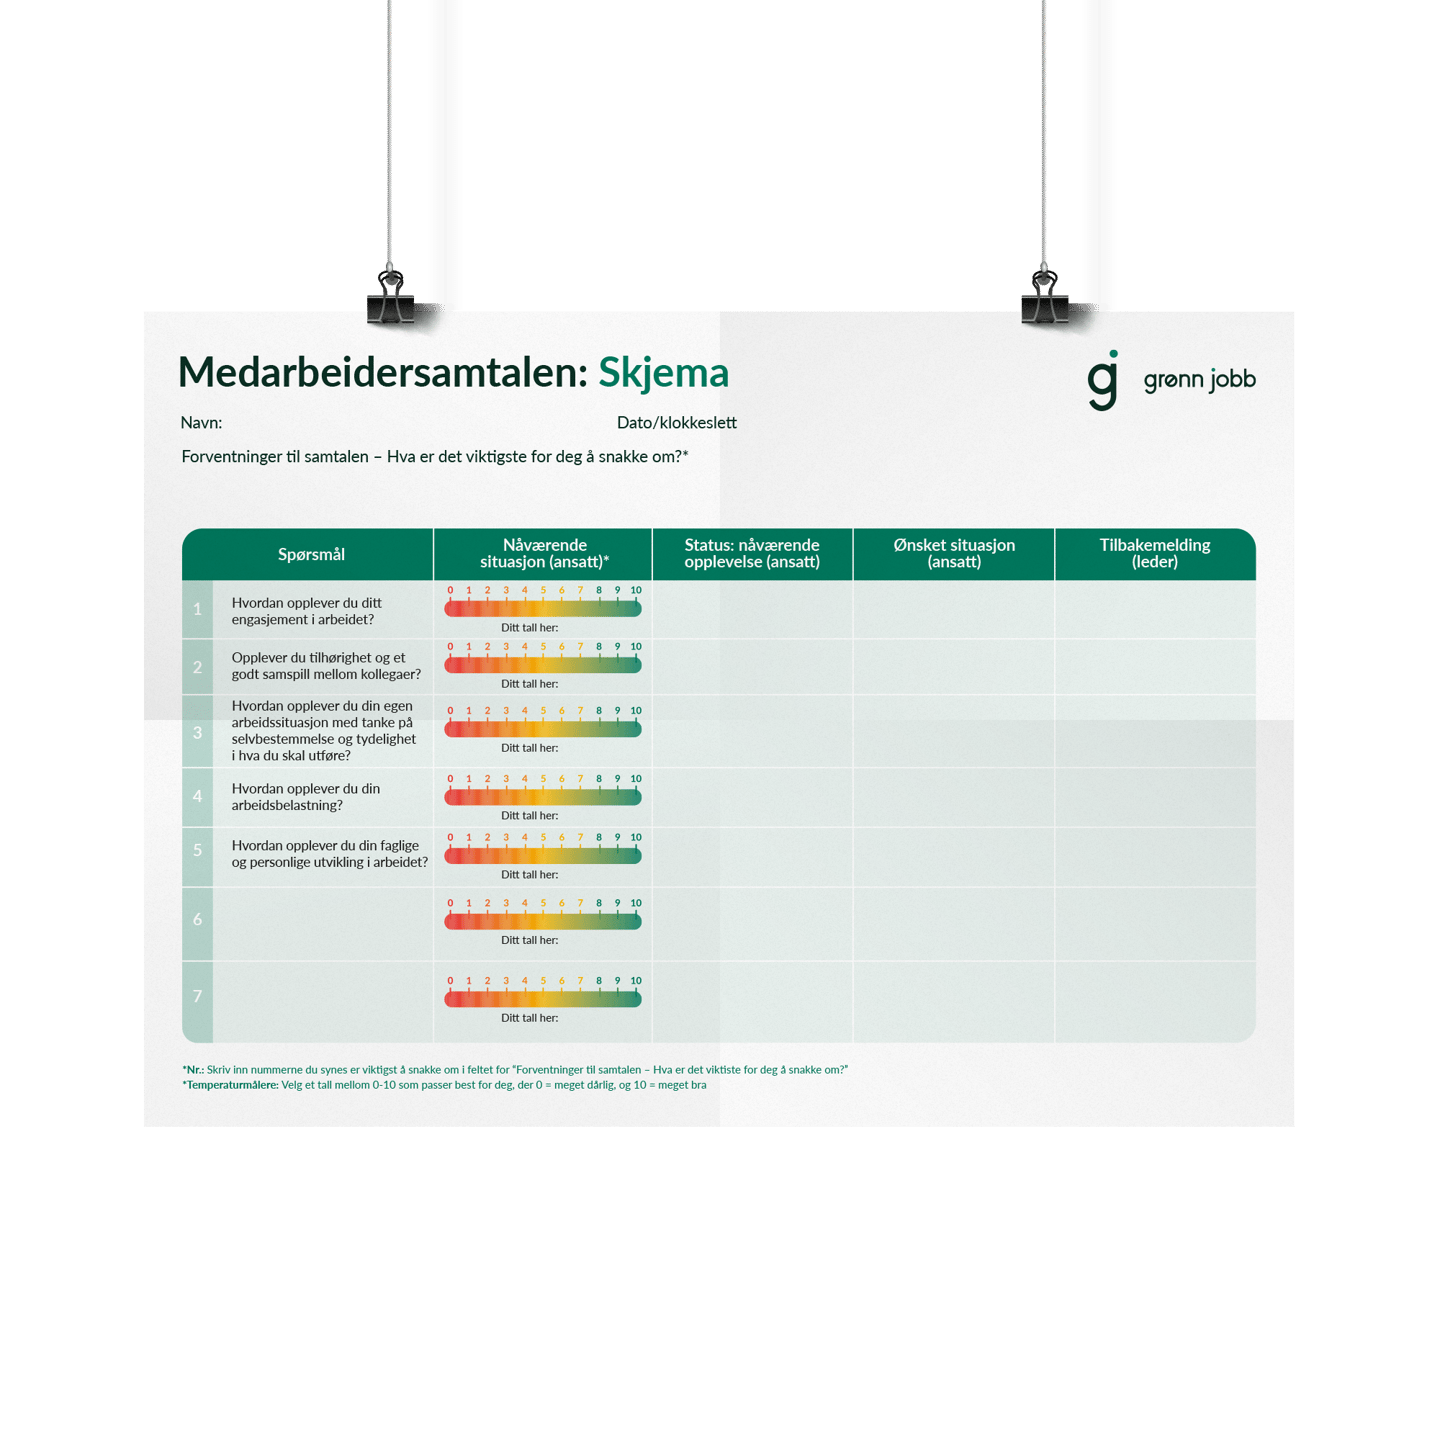This screenshot has height=1440, width=1440.
Task: Click row number 2 cell
Action: coord(197,667)
